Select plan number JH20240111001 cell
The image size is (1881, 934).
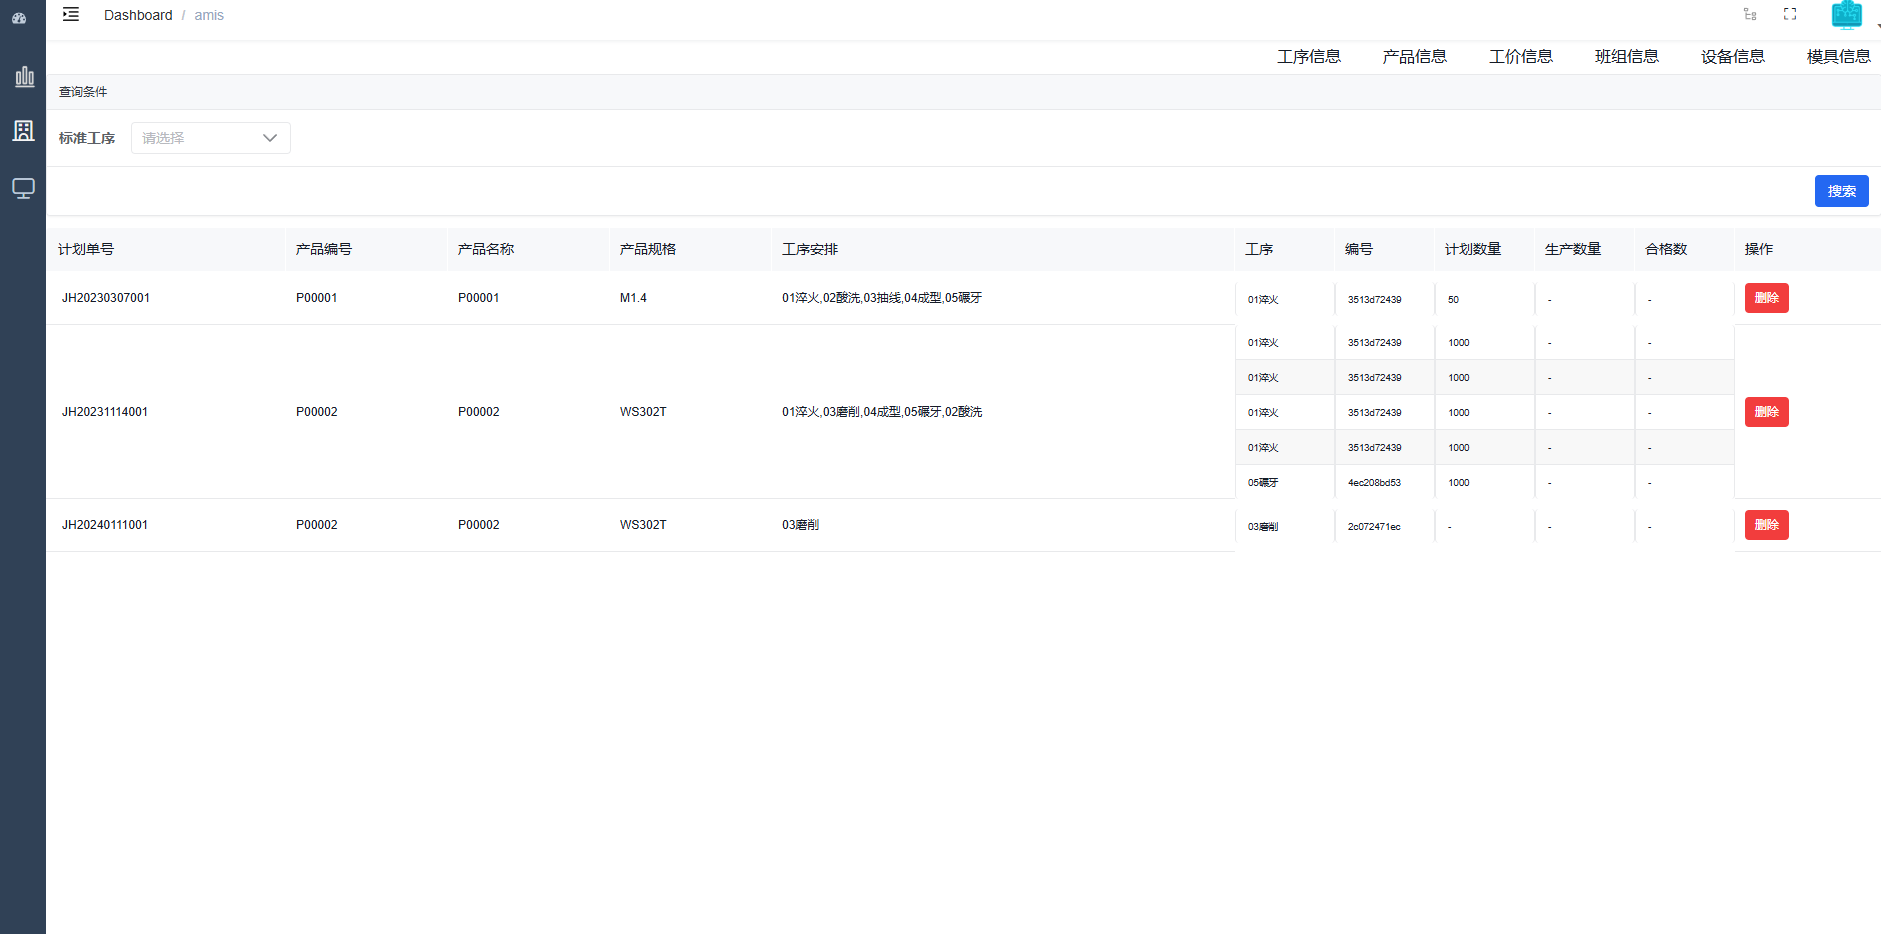(x=105, y=525)
